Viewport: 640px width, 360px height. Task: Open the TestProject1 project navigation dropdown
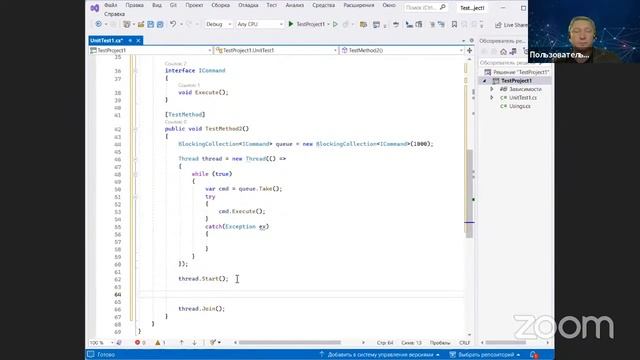pos(151,50)
